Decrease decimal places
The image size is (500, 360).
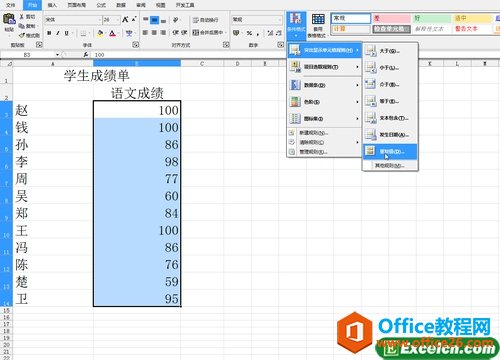(x=279, y=33)
